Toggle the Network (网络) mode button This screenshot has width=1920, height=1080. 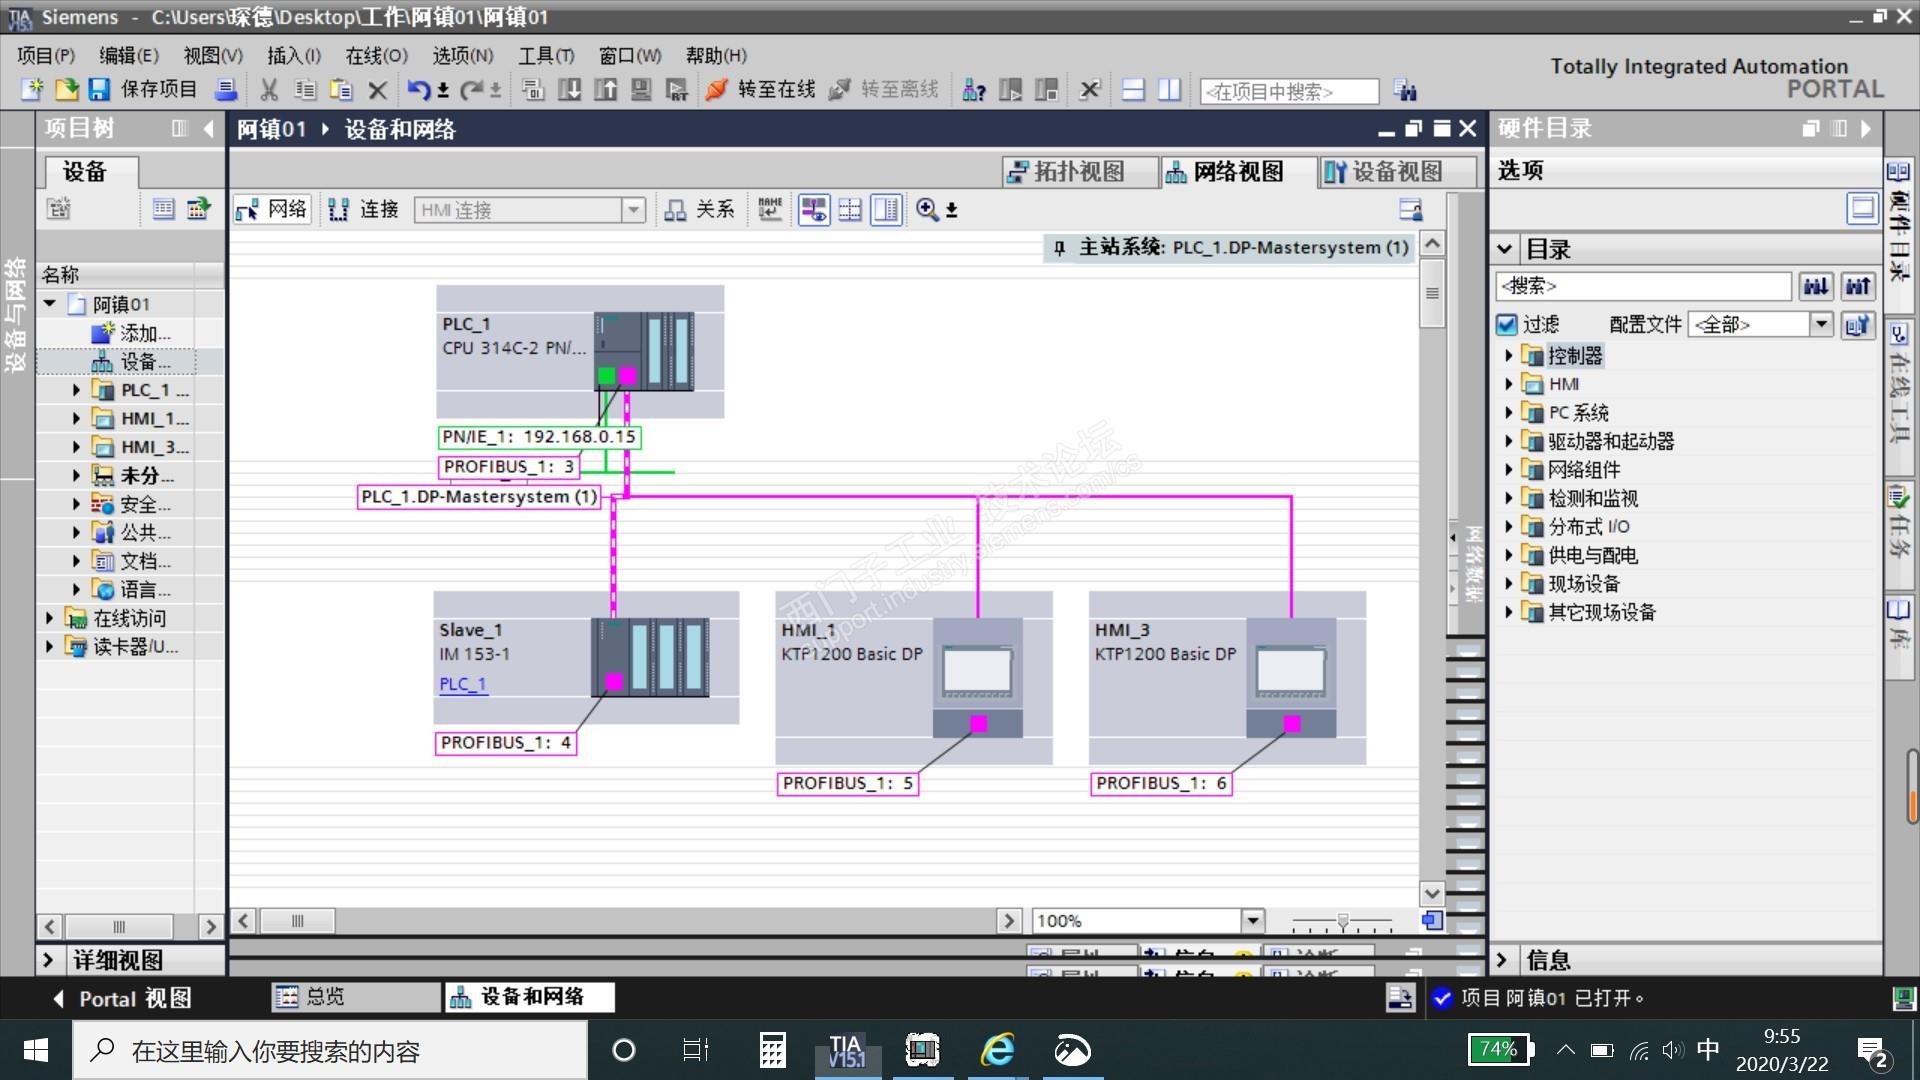tap(272, 209)
